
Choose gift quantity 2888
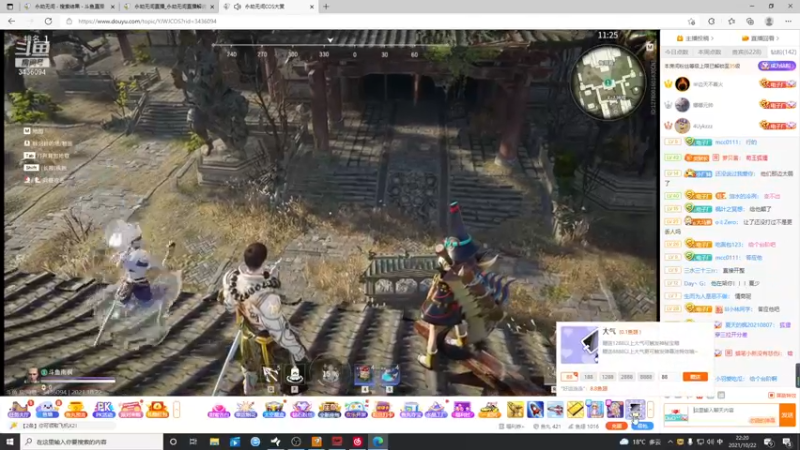pos(627,377)
